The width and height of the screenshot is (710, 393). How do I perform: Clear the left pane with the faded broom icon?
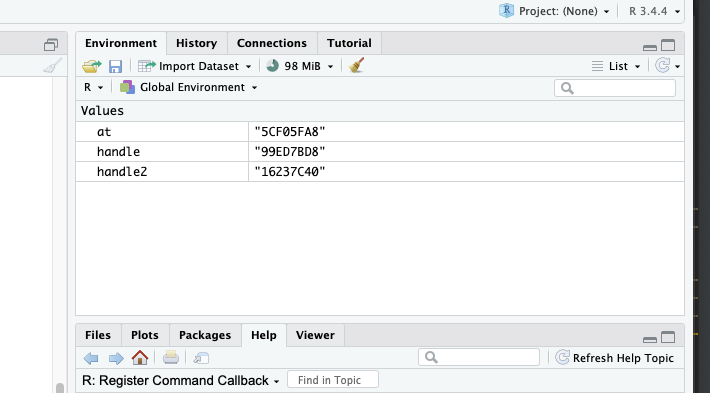(x=53, y=66)
